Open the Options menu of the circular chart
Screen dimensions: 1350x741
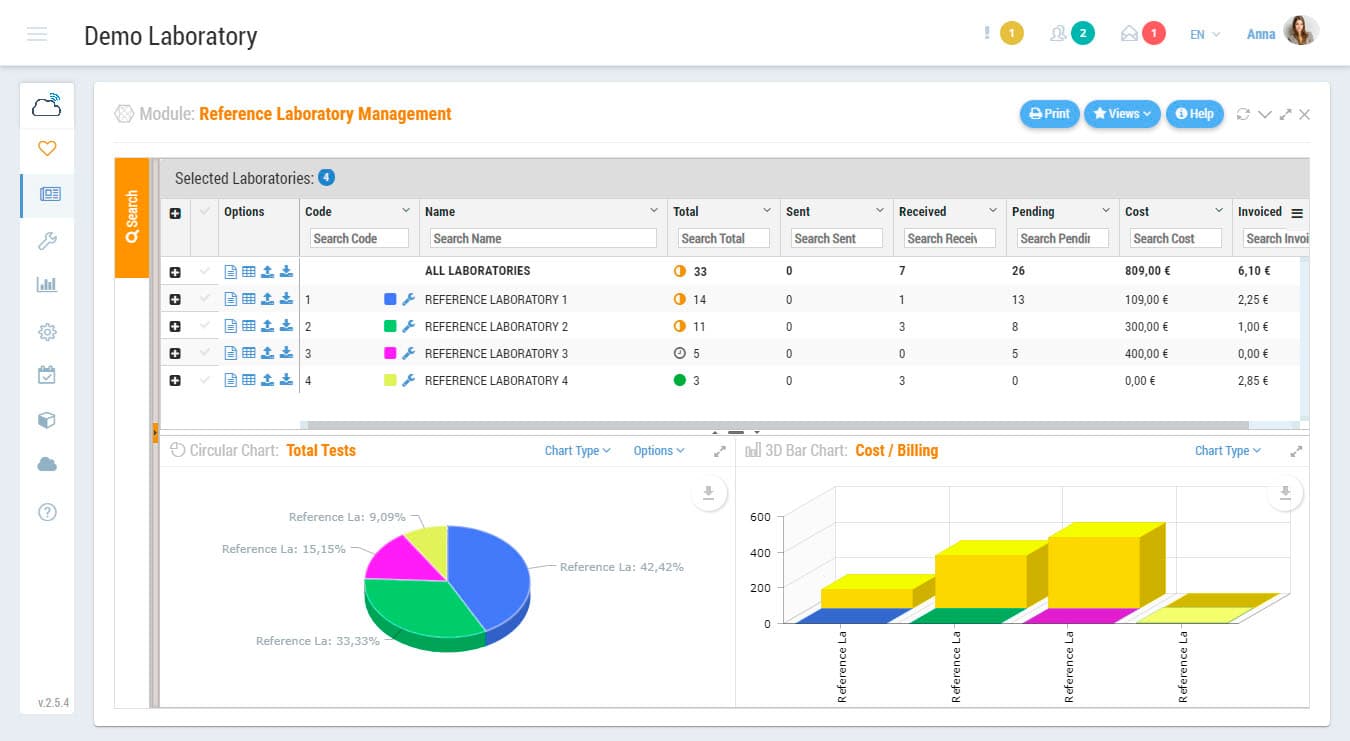(x=658, y=451)
